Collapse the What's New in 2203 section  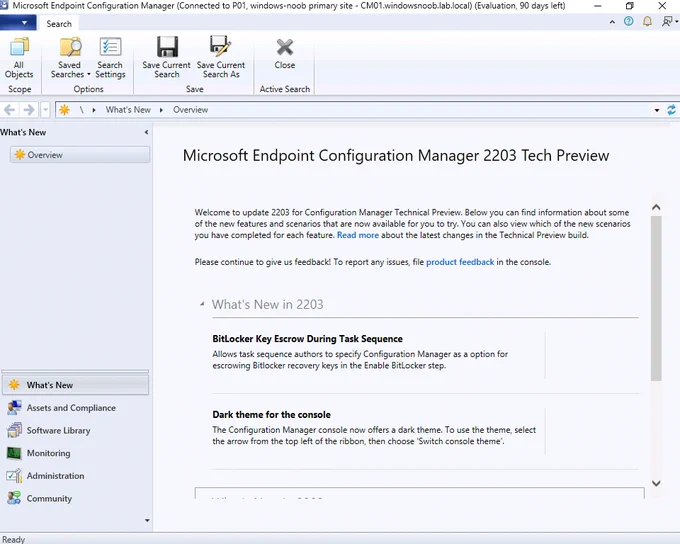(x=202, y=304)
